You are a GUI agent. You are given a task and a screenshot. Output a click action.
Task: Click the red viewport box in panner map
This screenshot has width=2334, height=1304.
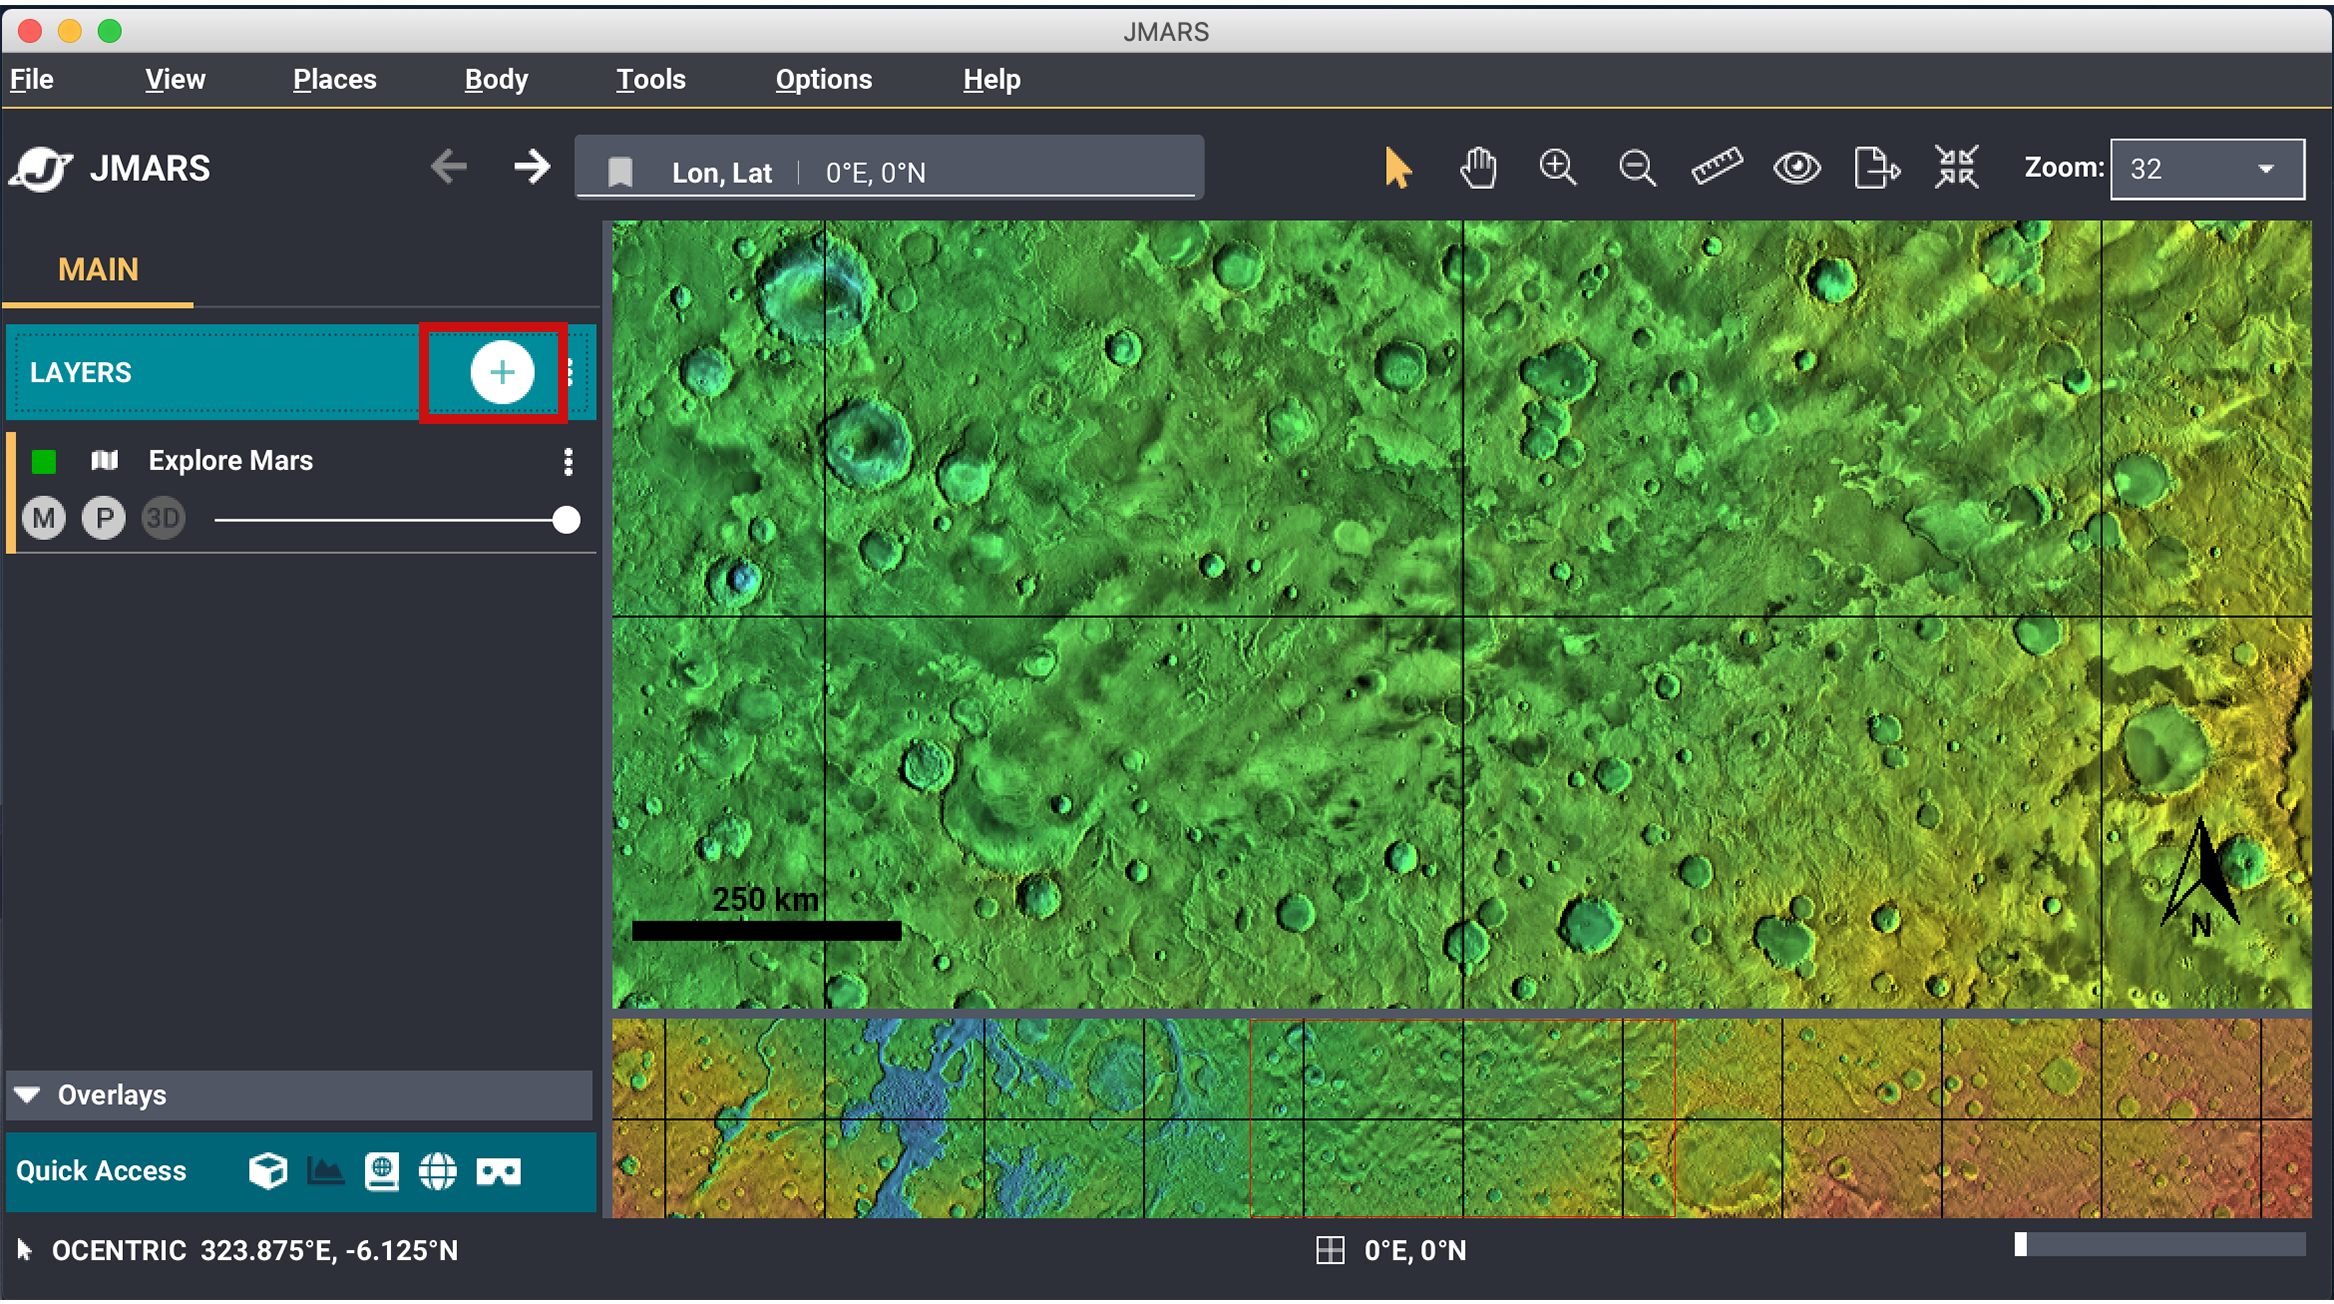click(1462, 1118)
